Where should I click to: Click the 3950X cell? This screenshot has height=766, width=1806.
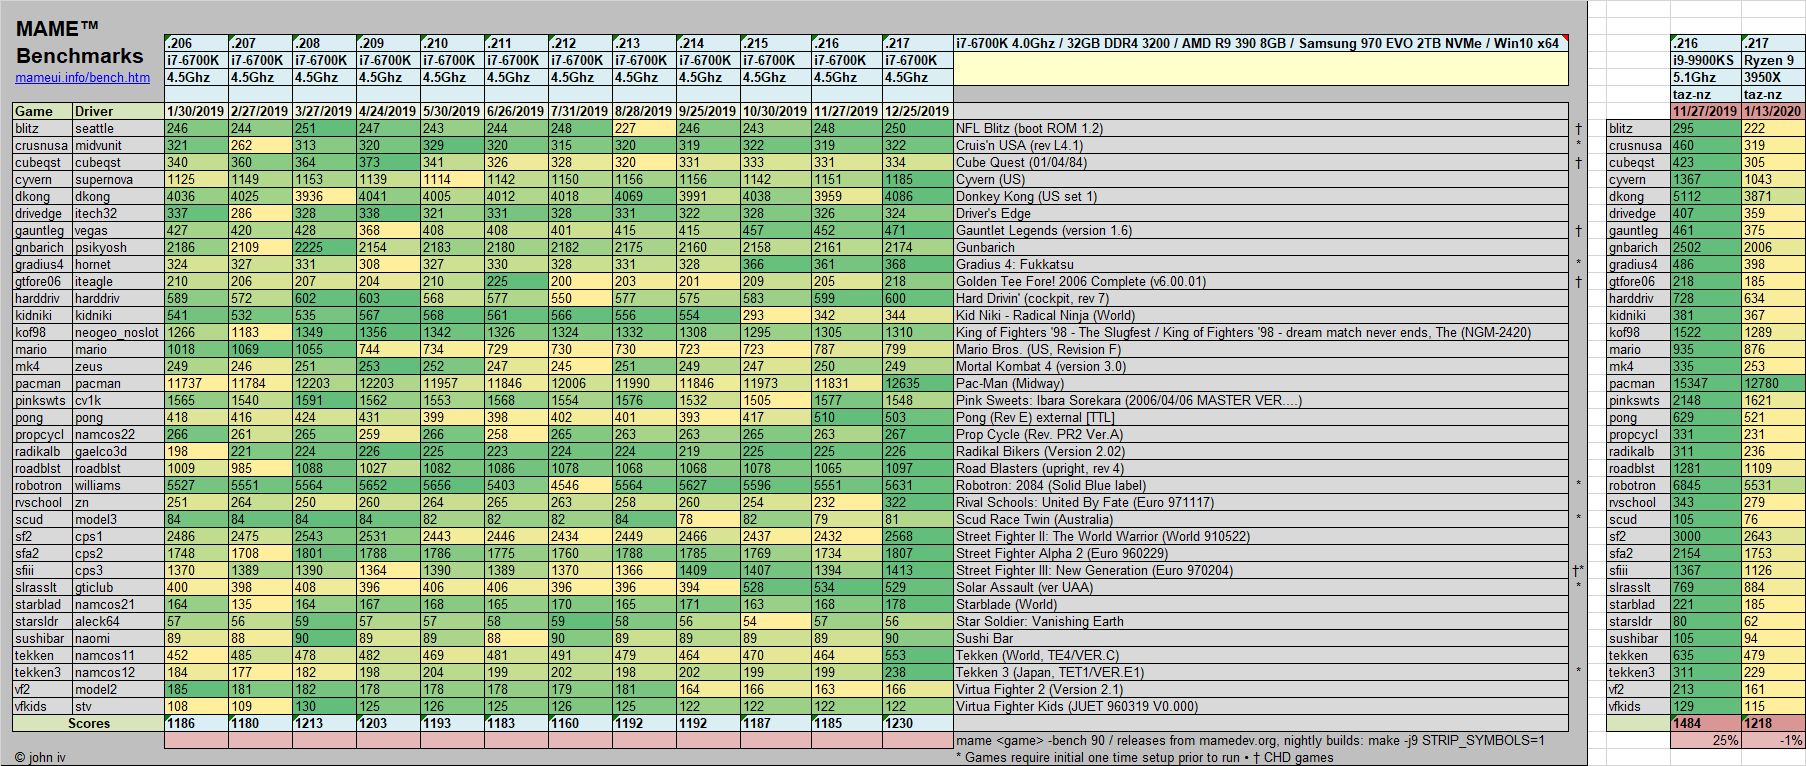point(1773,77)
